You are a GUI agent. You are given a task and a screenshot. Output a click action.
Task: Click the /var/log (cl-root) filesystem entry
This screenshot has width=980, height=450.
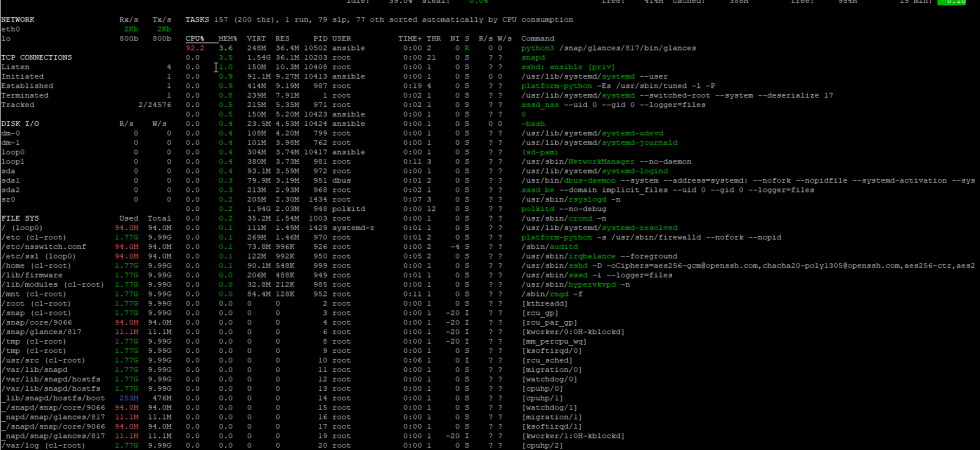coord(86,445)
